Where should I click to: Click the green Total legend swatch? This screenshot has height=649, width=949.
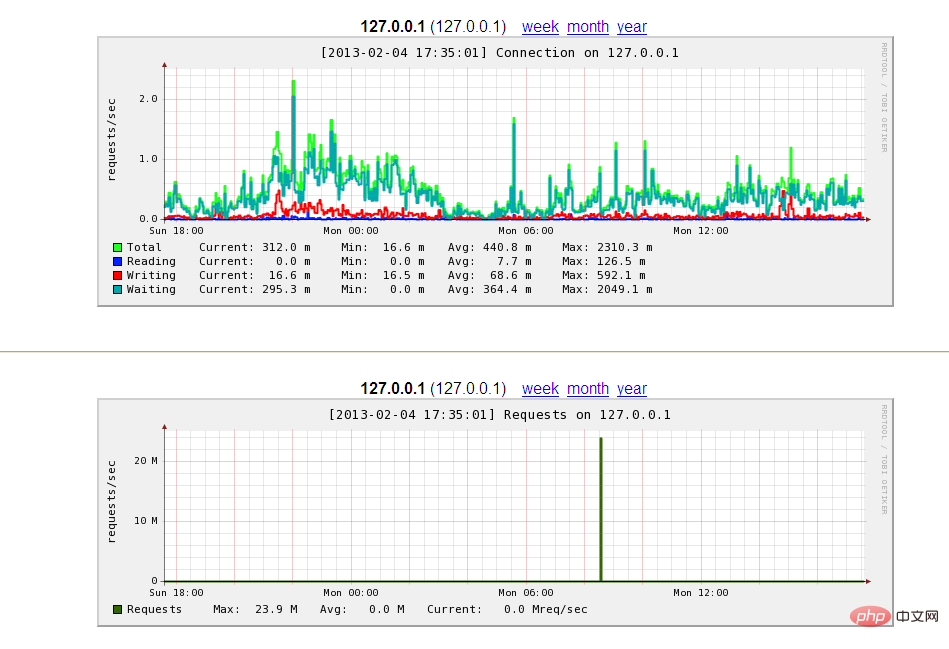[x=117, y=248]
